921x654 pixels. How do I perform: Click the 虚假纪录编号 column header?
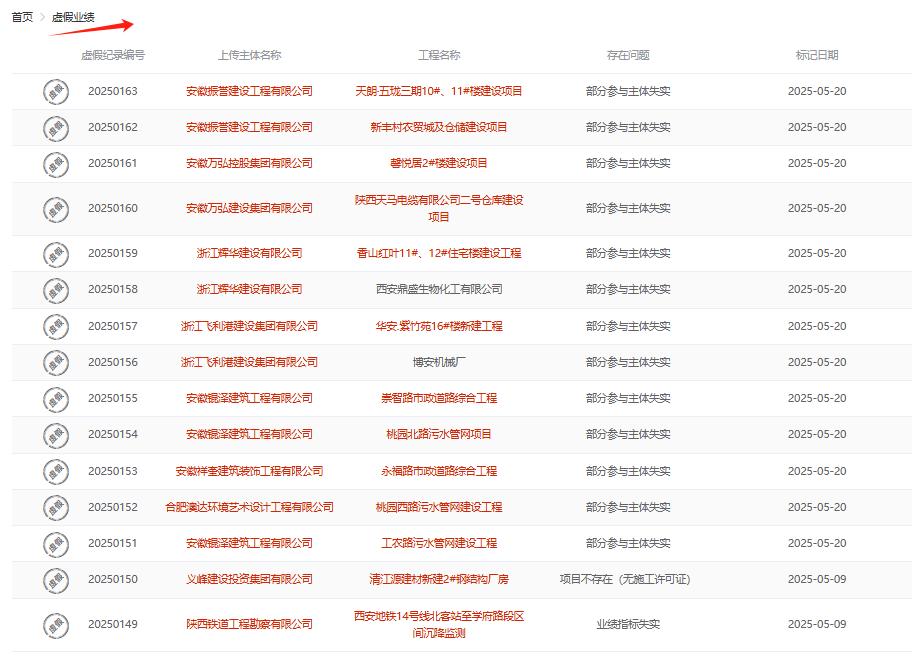[x=113, y=55]
